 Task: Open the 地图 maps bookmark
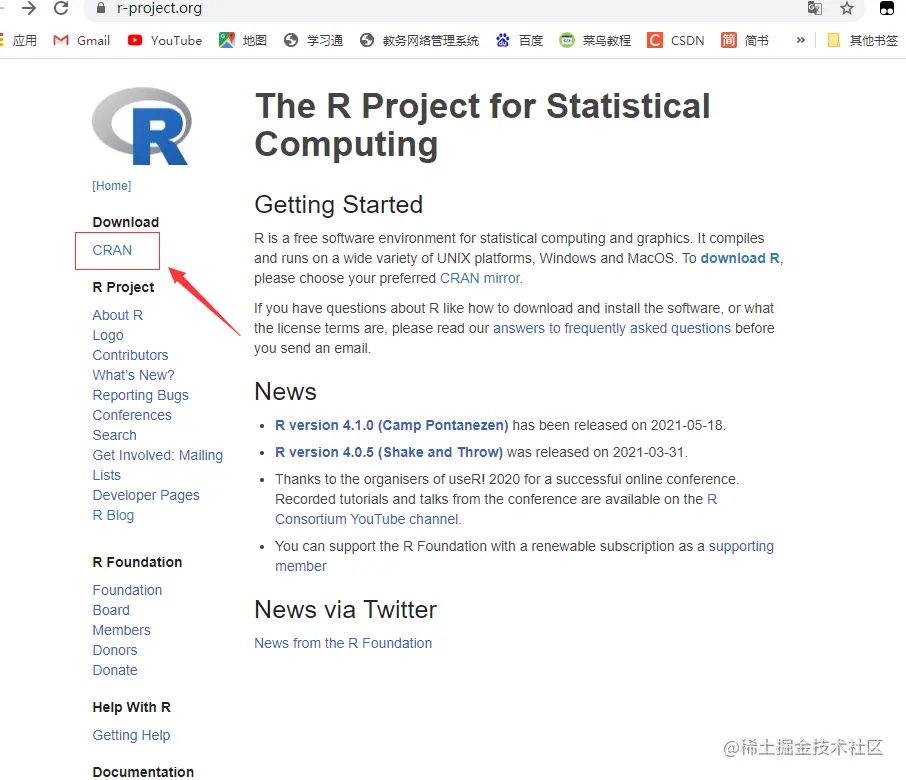(x=243, y=40)
